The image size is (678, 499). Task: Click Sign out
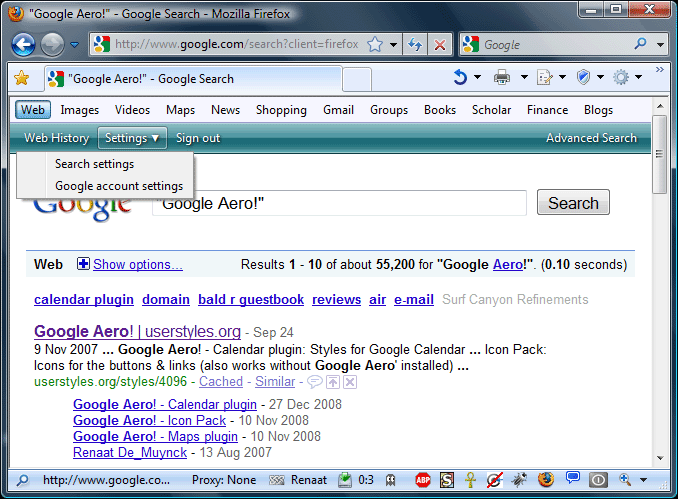198,138
